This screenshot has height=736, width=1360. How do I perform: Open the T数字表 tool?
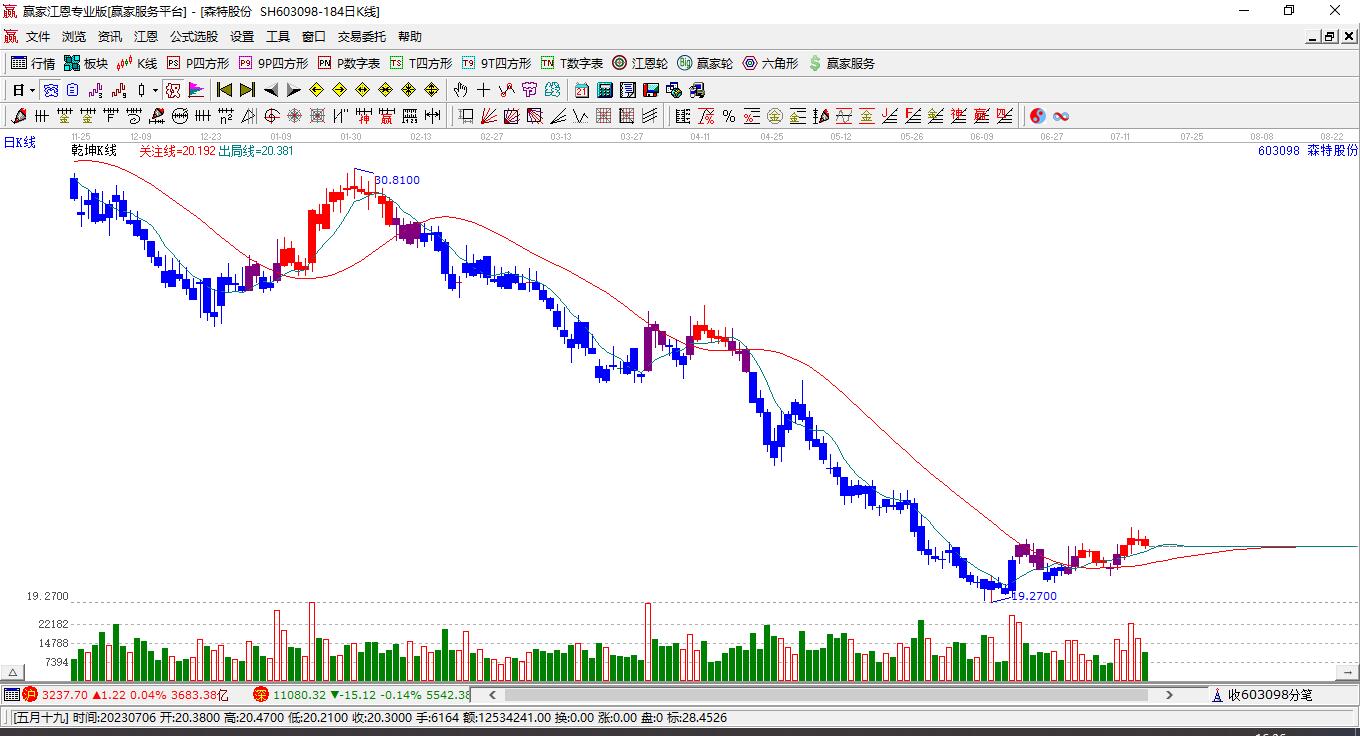572,63
